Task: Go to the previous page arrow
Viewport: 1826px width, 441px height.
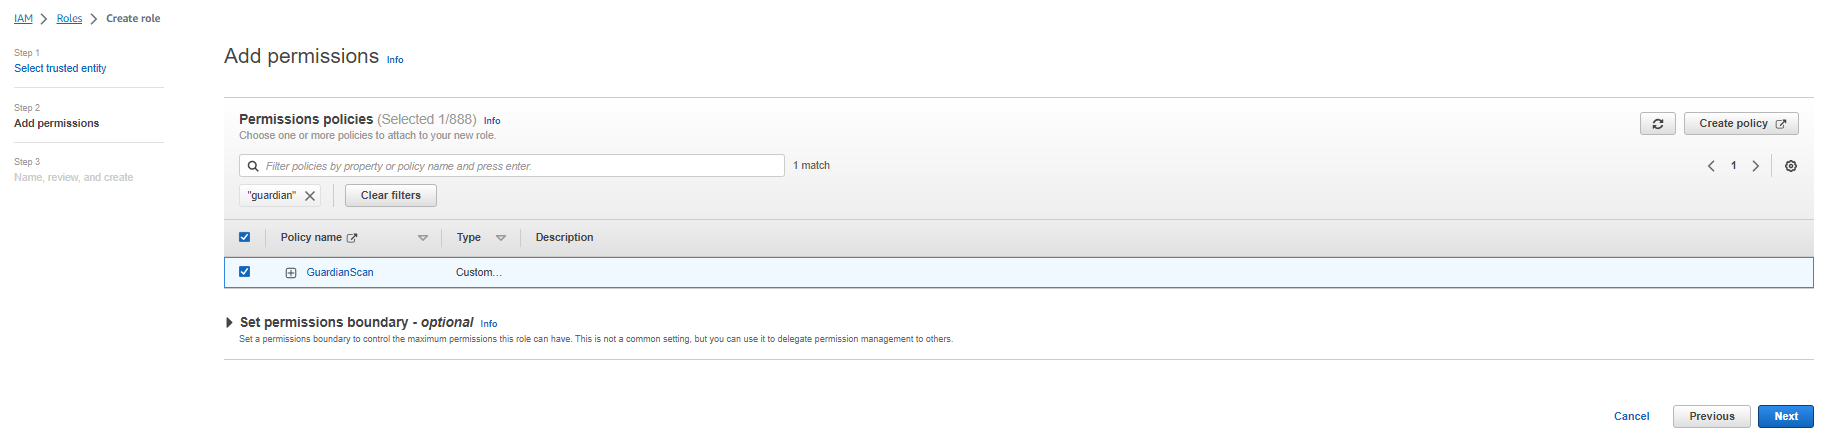Action: point(1711,166)
